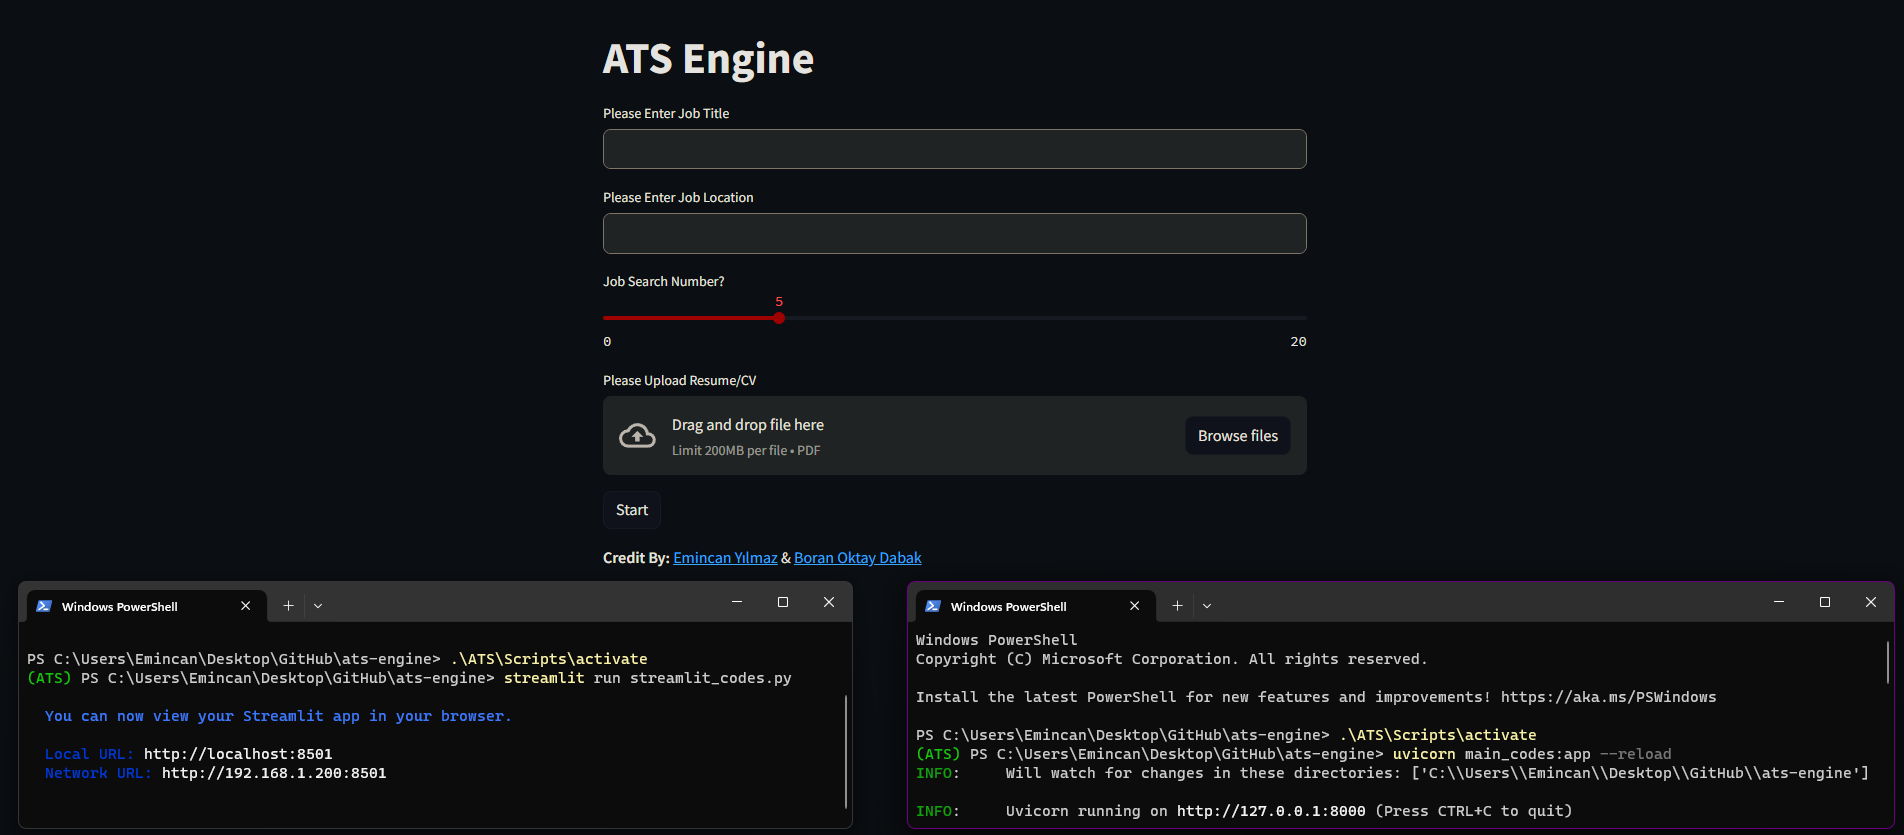Close the left PowerShell window
The image size is (1904, 835).
(829, 602)
